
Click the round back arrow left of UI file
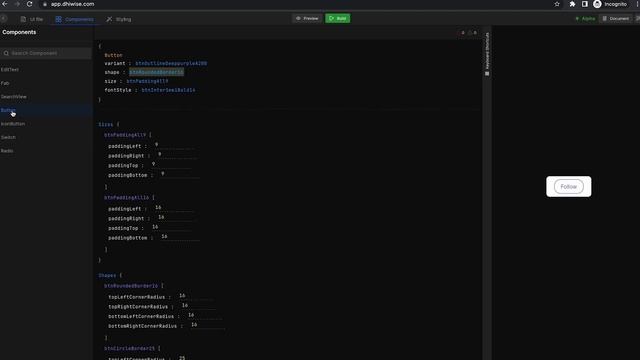coord(4,18)
